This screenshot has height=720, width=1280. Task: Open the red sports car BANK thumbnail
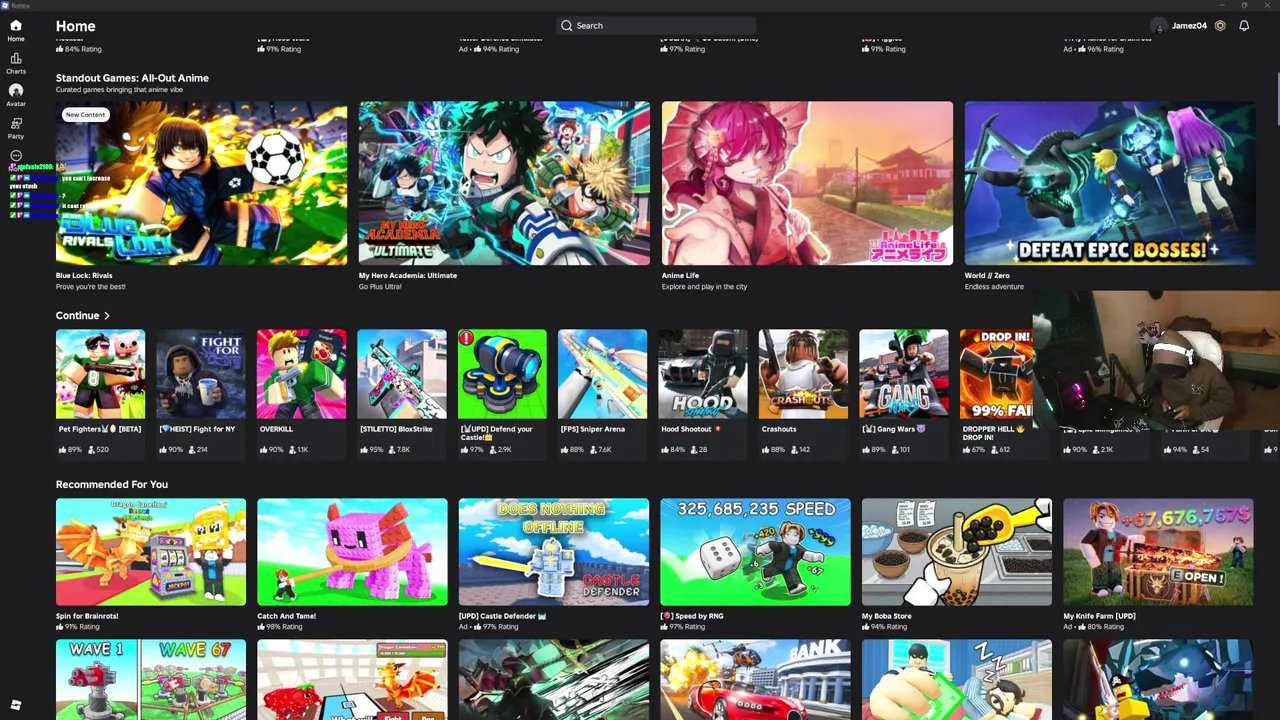(755, 680)
